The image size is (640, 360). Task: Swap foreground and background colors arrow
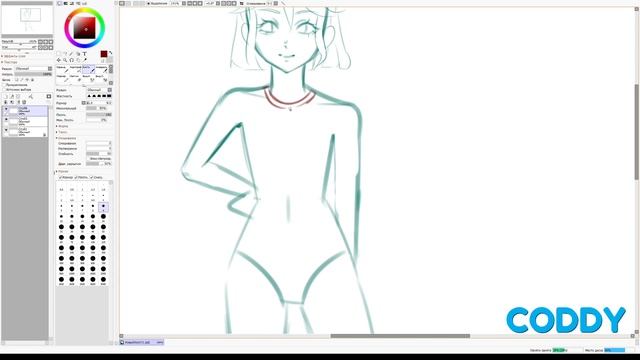click(110, 53)
